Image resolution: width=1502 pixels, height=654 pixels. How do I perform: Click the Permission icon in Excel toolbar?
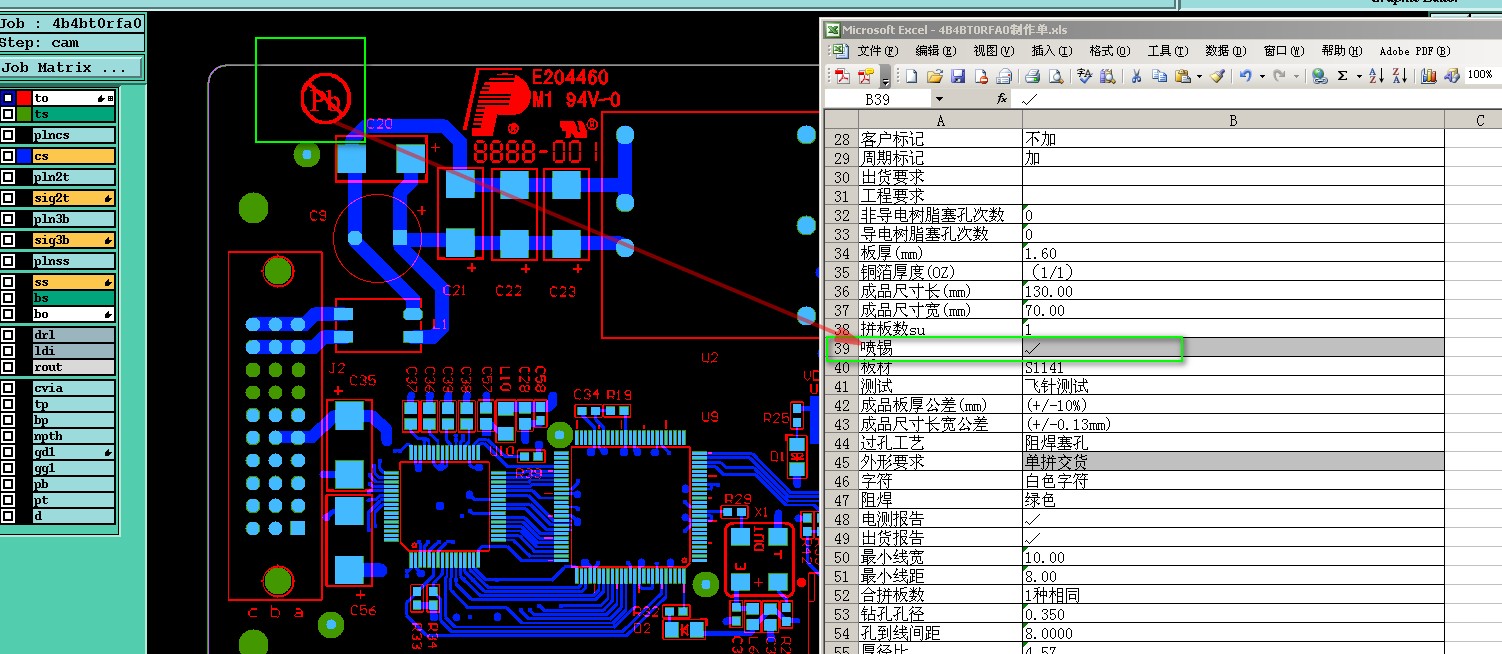[x=981, y=76]
